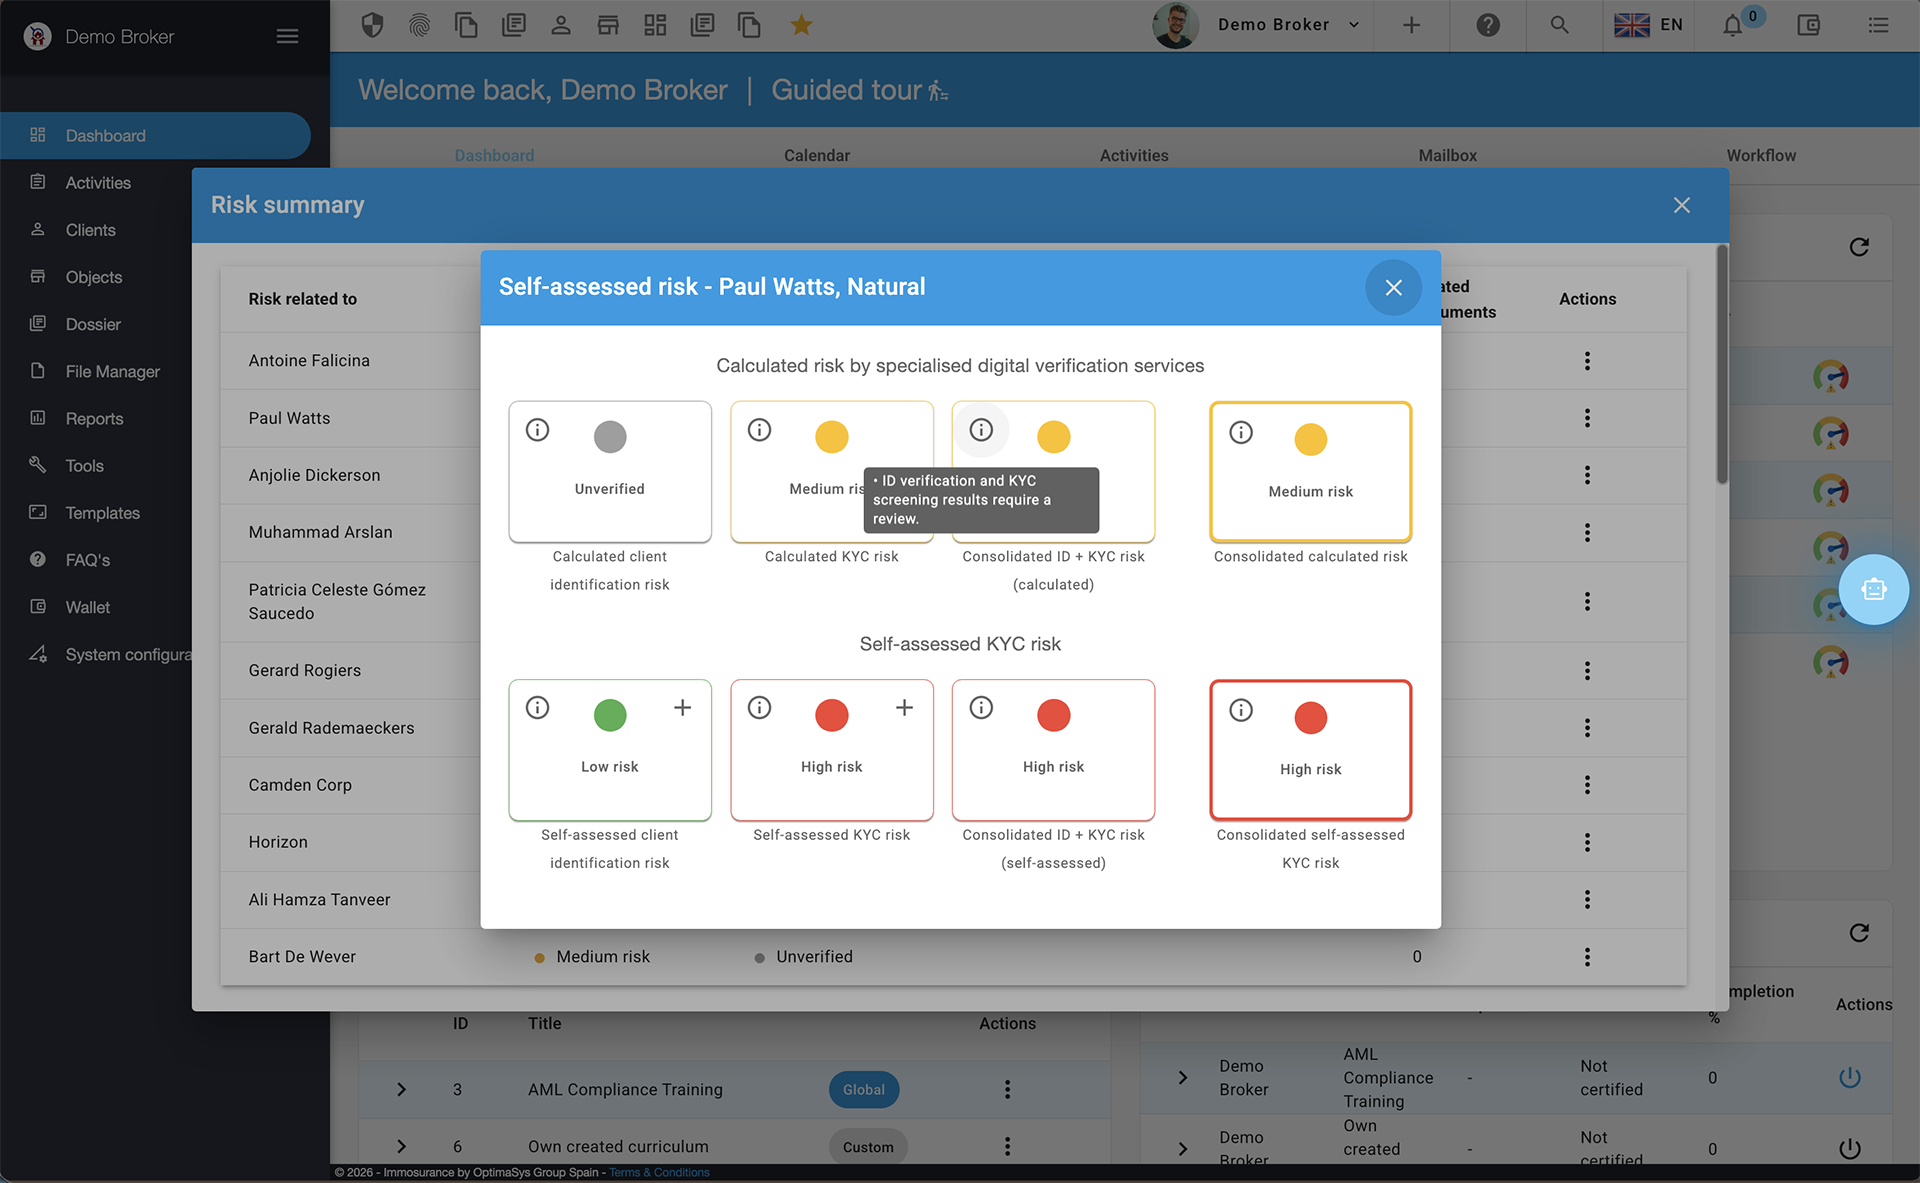
Task: Click the gold star favorites icon
Action: pyautogui.click(x=801, y=25)
